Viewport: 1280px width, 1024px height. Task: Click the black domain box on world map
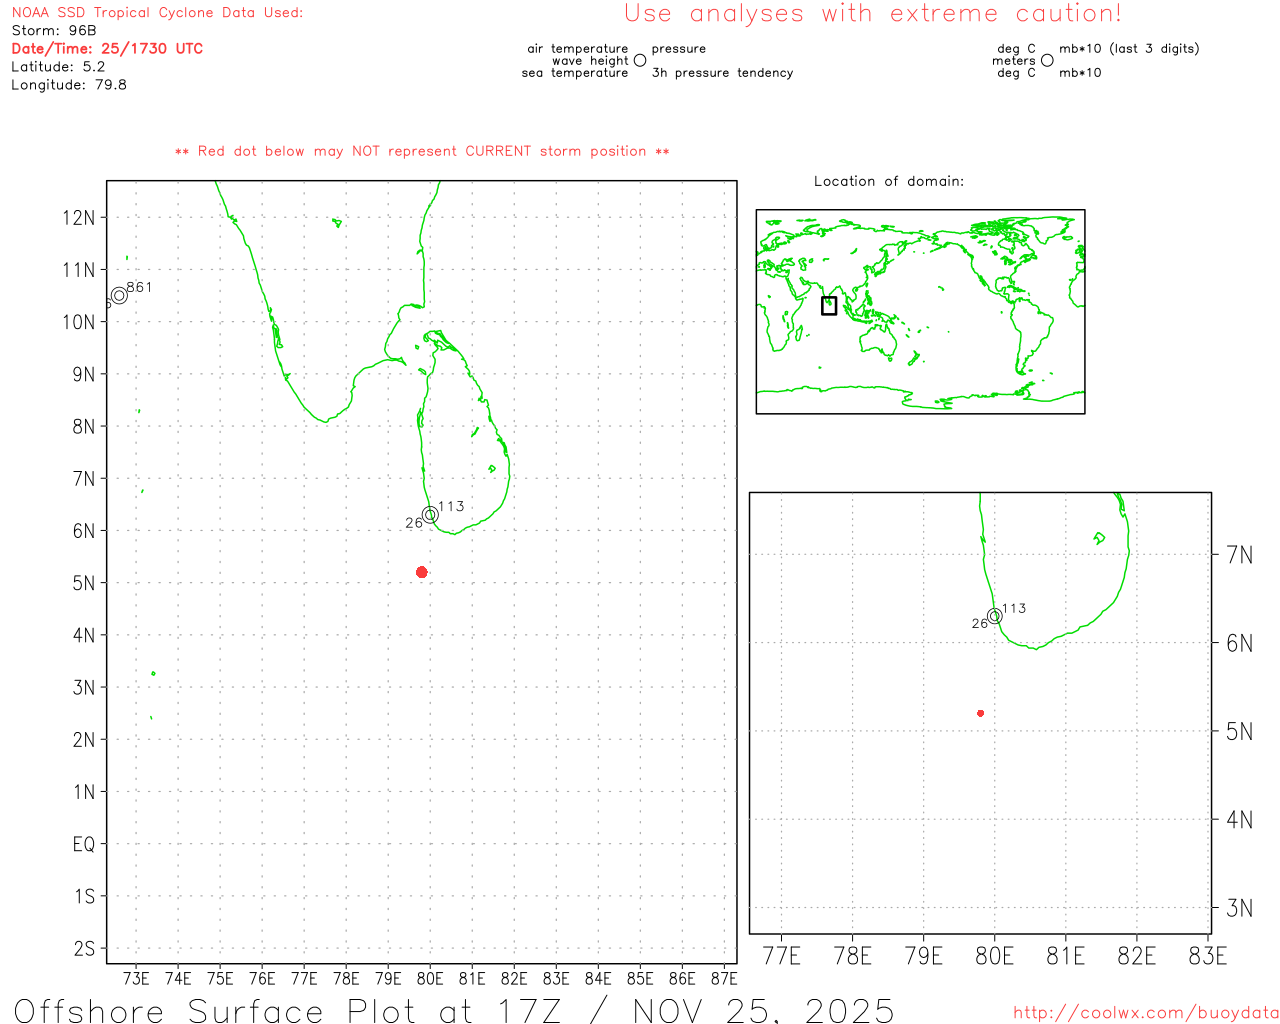coord(828,306)
